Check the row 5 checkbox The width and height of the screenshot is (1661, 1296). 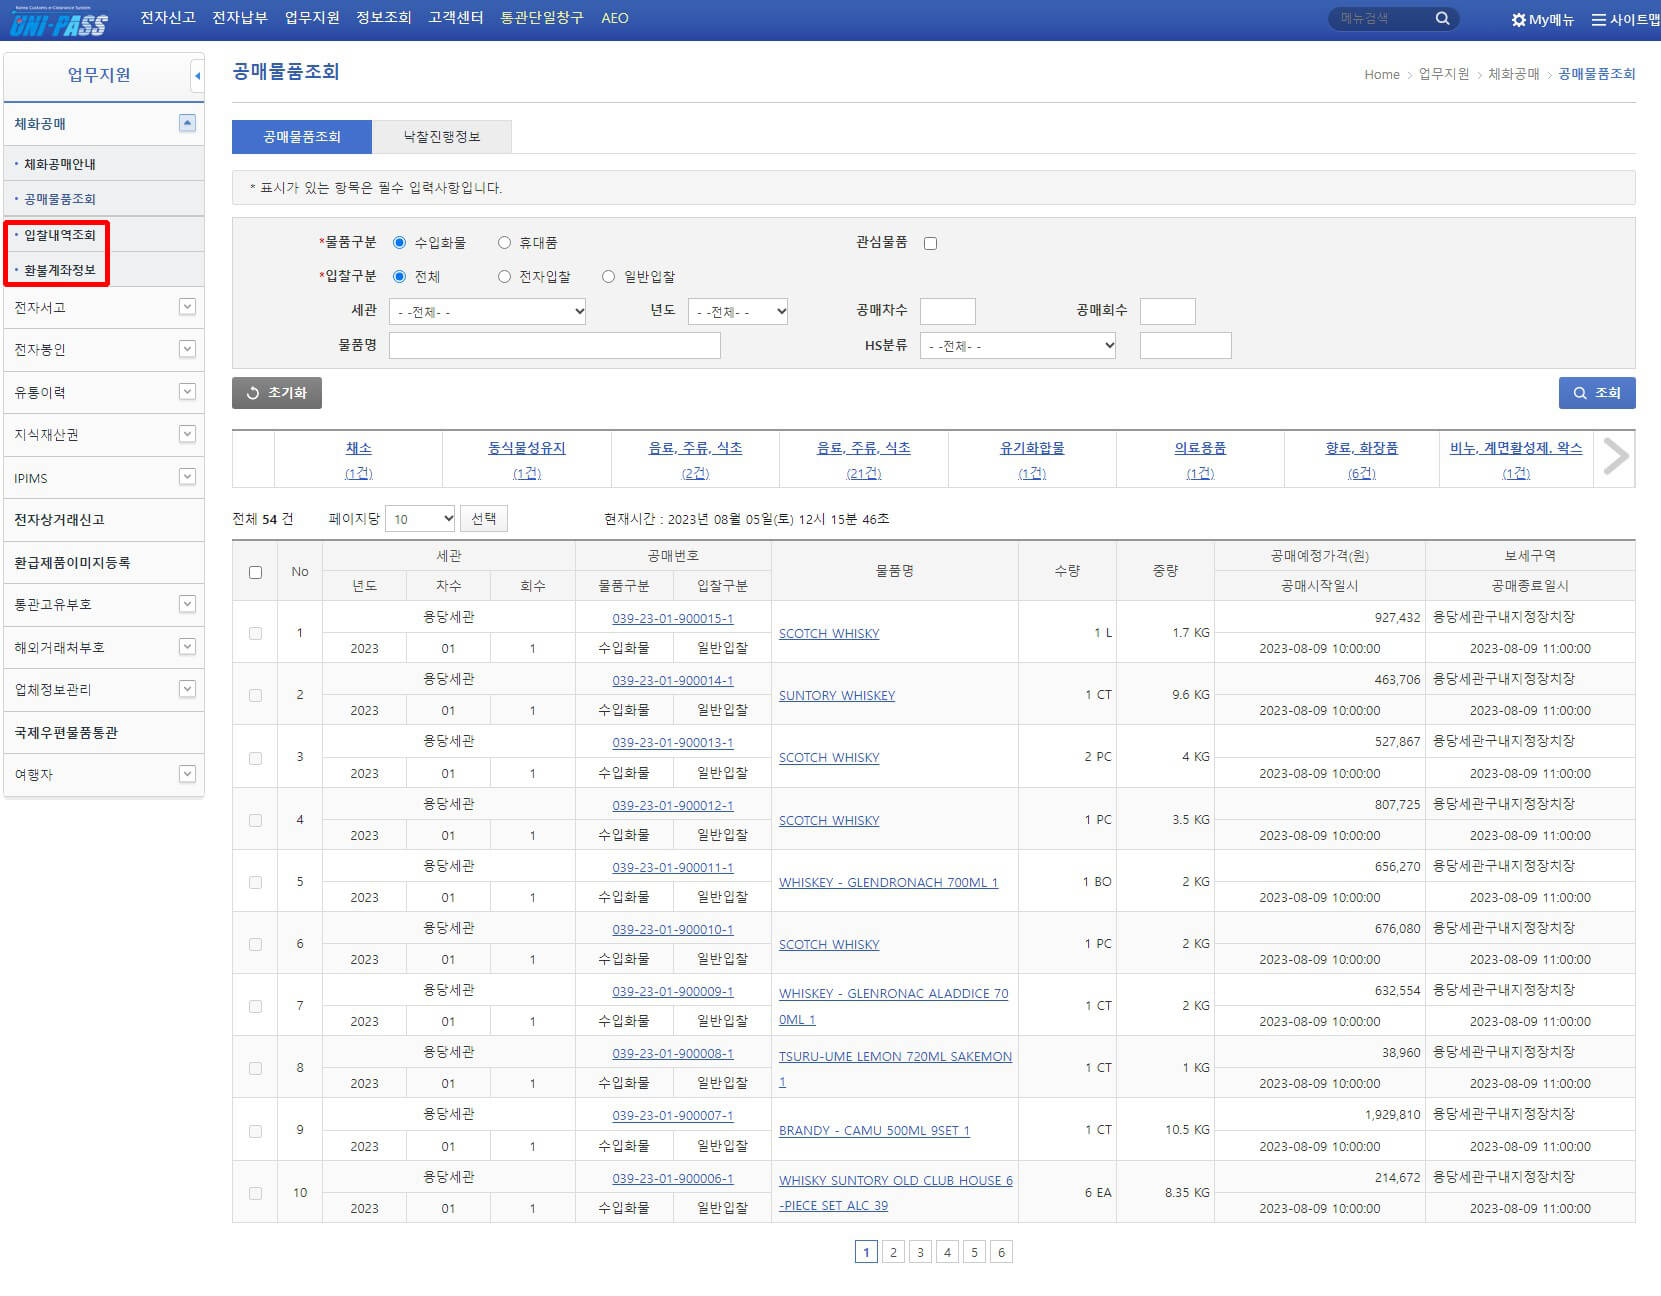click(x=255, y=882)
